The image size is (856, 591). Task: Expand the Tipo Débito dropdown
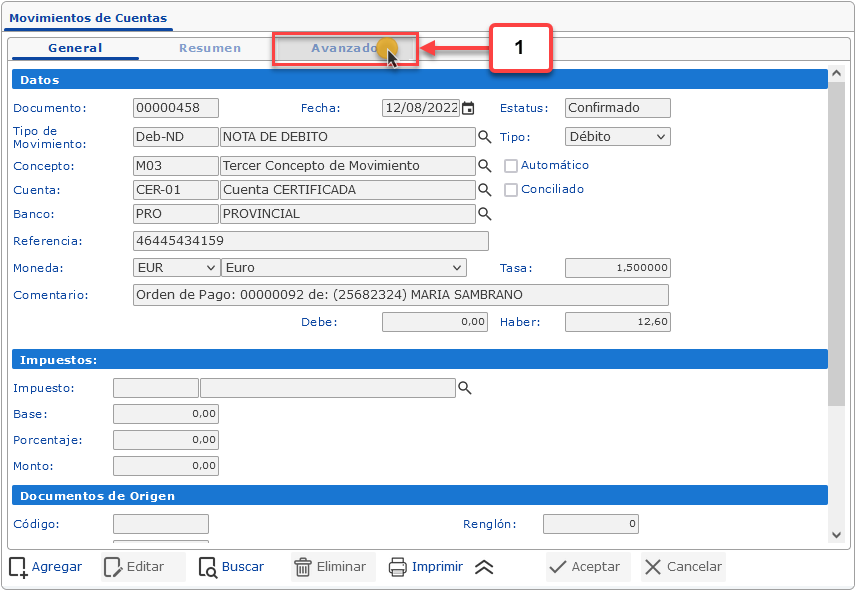click(617, 137)
